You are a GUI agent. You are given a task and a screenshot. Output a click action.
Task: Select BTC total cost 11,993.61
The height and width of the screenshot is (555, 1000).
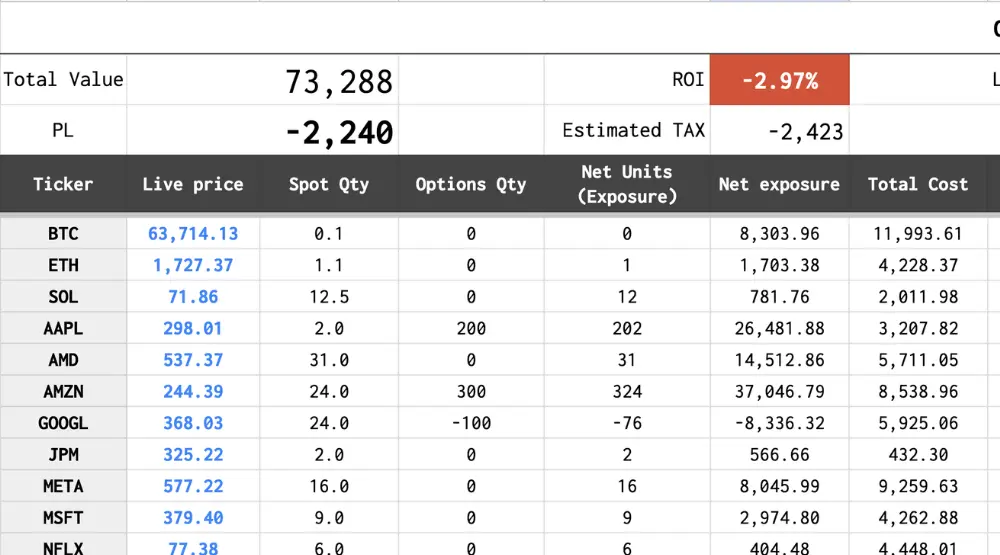[918, 233]
